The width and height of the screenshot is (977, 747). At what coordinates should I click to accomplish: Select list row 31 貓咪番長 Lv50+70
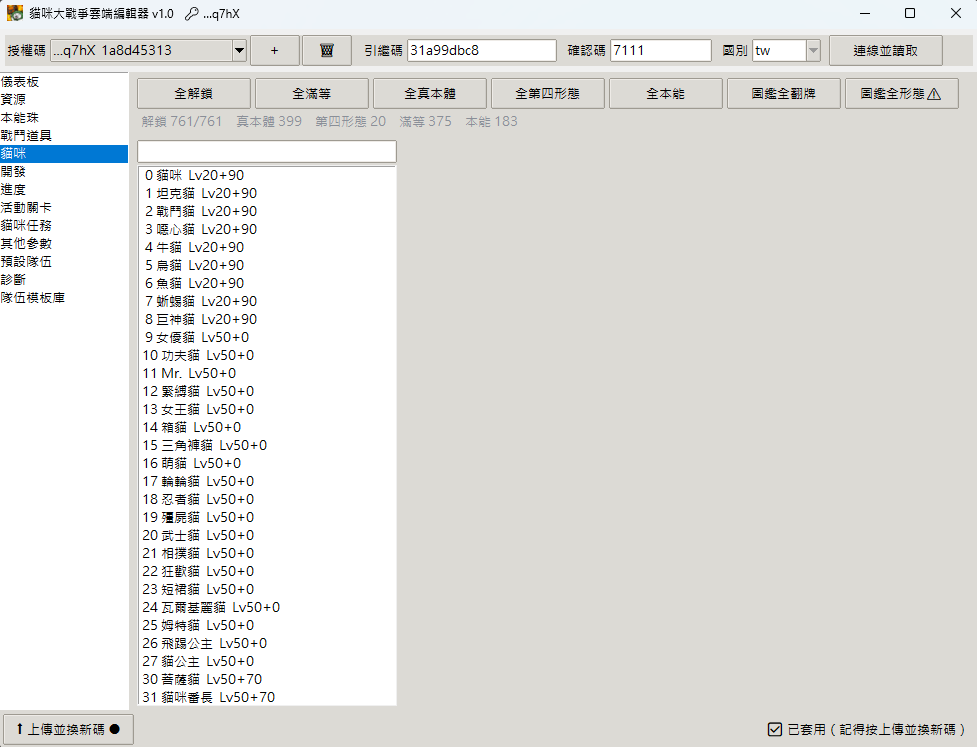(267, 698)
